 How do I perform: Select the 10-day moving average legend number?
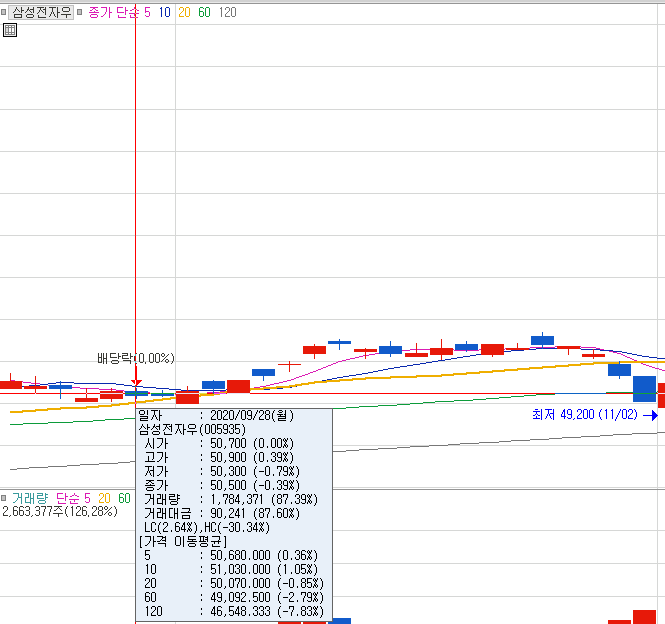coord(165,12)
